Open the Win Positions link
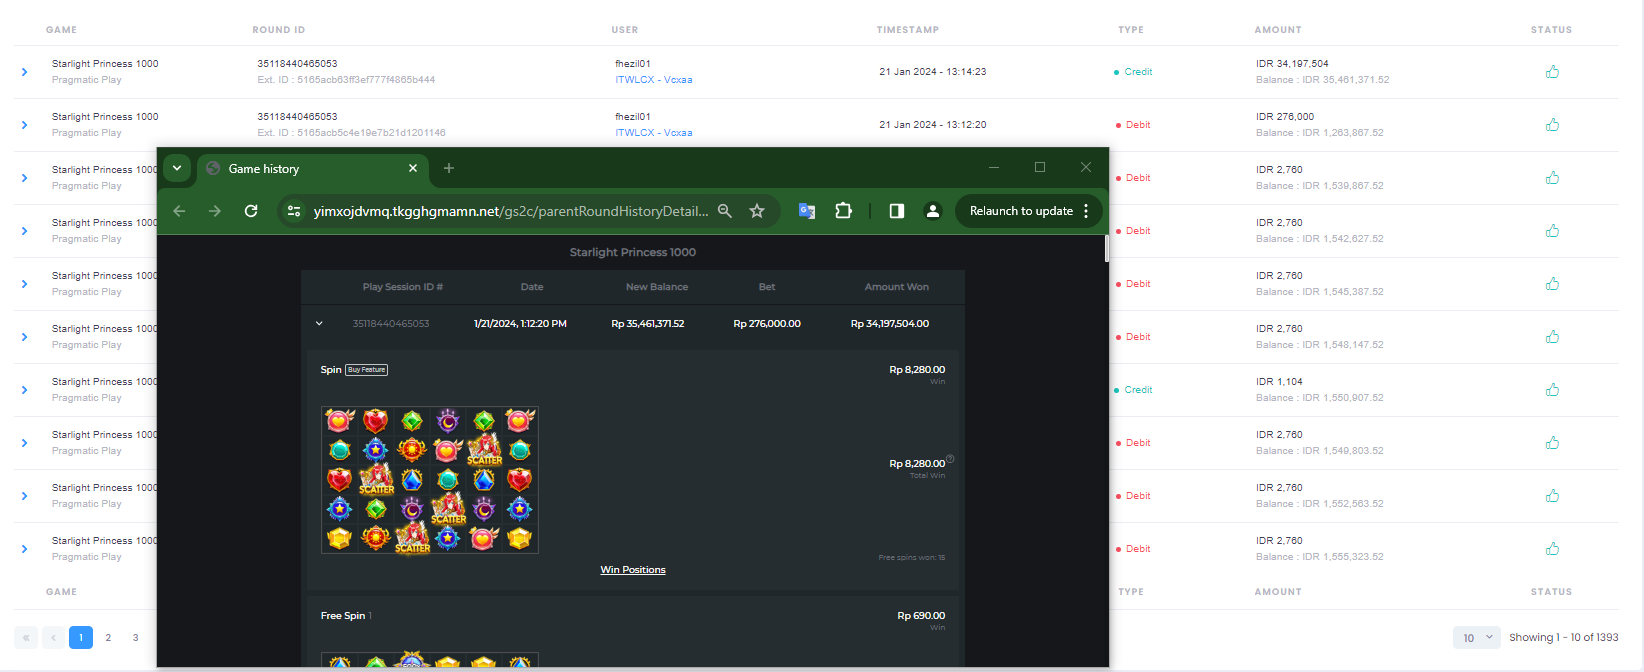The width and height of the screenshot is (1644, 672). tap(633, 570)
